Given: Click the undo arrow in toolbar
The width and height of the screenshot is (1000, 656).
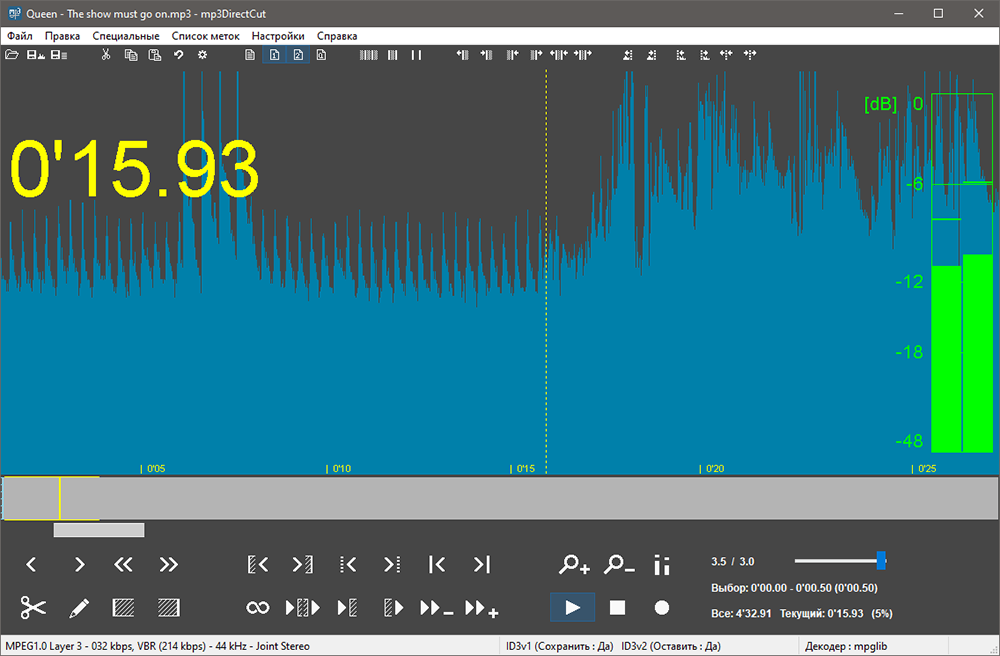Looking at the screenshot, I should point(178,55).
